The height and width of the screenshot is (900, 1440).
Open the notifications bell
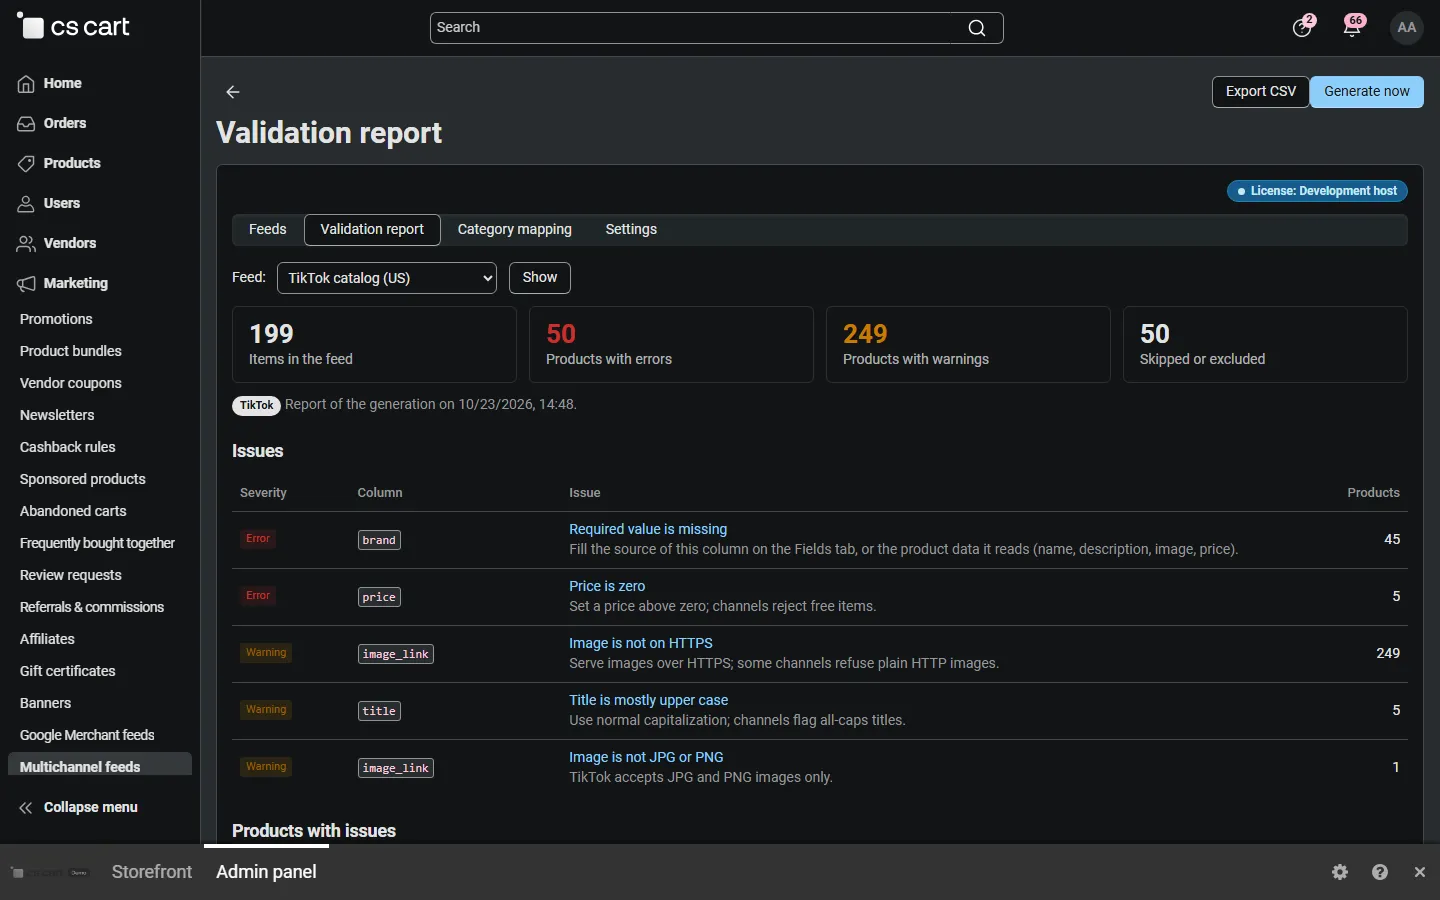[x=1353, y=27]
